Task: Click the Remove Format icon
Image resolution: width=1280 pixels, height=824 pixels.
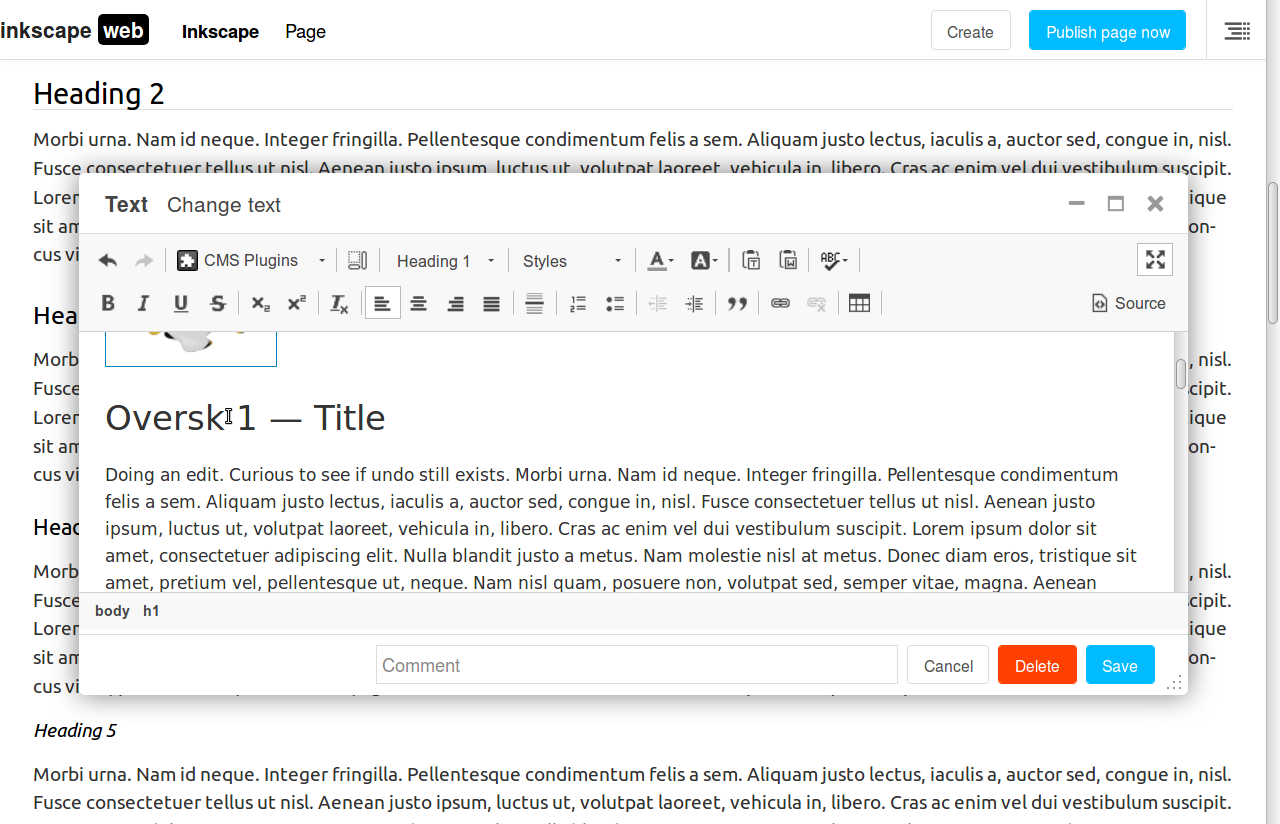Action: [339, 304]
